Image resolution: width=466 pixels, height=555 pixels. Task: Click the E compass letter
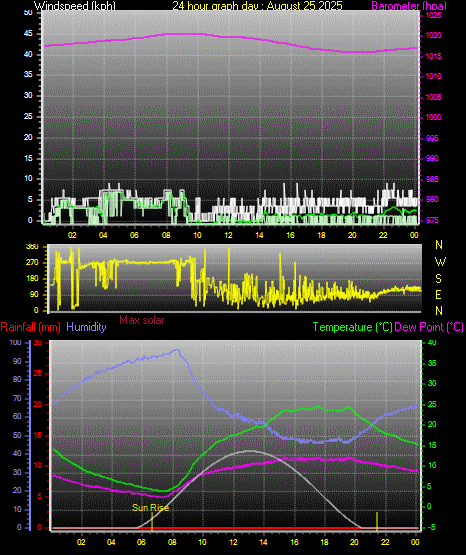[x=438, y=294]
